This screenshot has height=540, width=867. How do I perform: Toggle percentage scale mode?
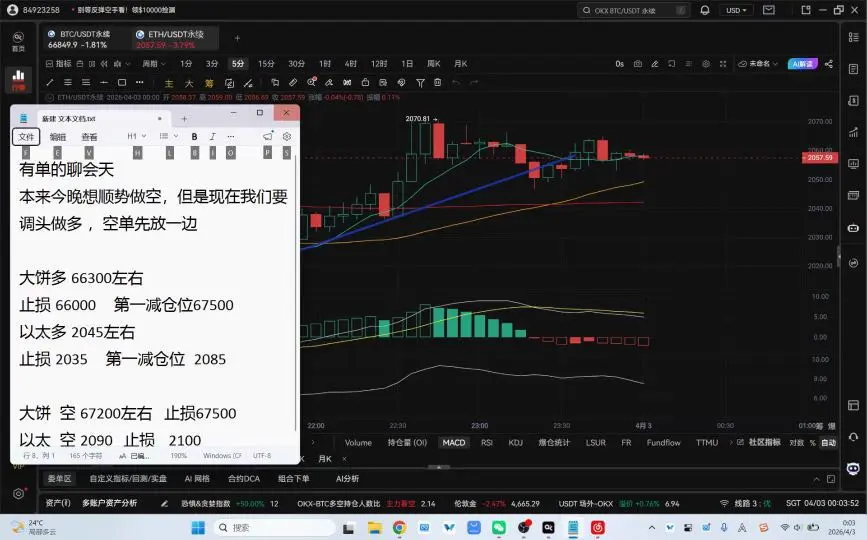(x=812, y=443)
